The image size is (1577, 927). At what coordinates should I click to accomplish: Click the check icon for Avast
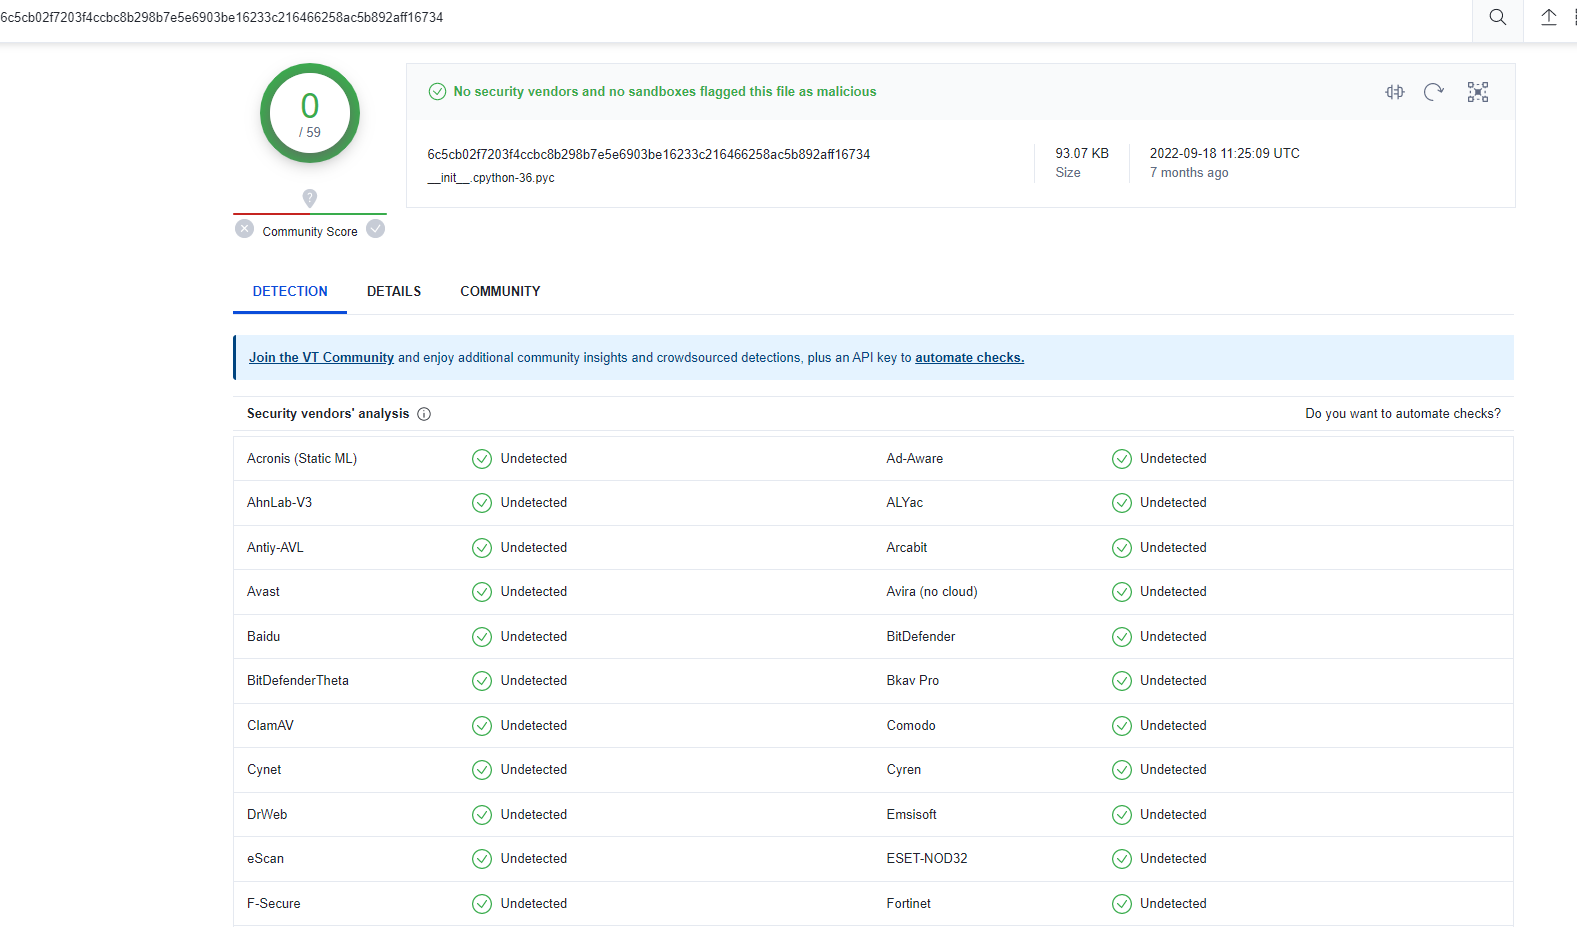(x=482, y=592)
